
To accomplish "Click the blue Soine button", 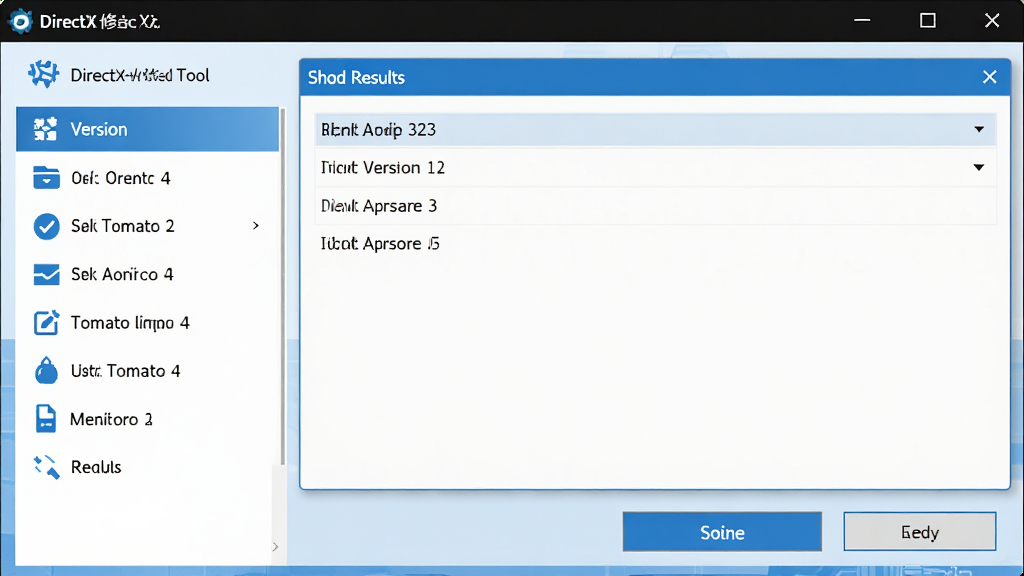I will pyautogui.click(x=722, y=532).
